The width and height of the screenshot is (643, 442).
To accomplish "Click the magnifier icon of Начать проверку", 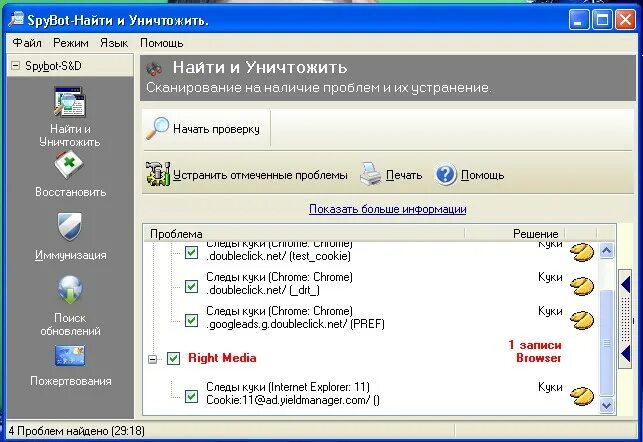I will click(157, 128).
